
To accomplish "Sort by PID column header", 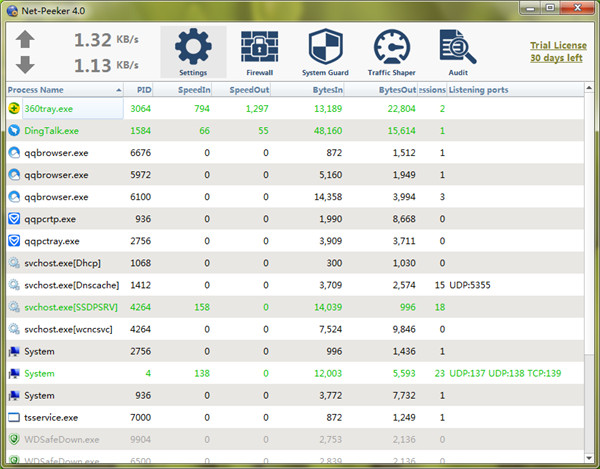I will [x=144, y=90].
